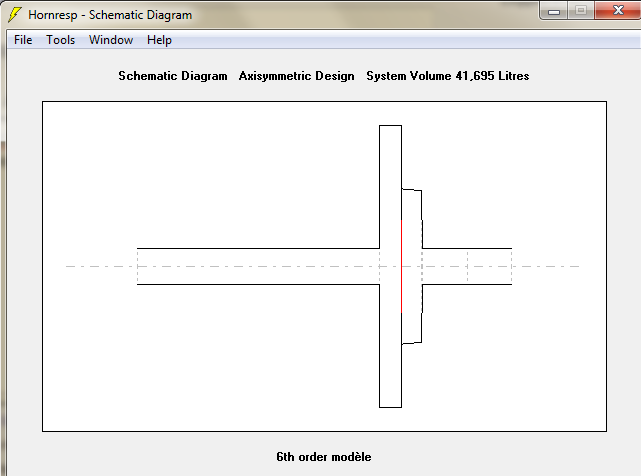Maximize the Hornresp Schematic Diagram window

coord(581,11)
